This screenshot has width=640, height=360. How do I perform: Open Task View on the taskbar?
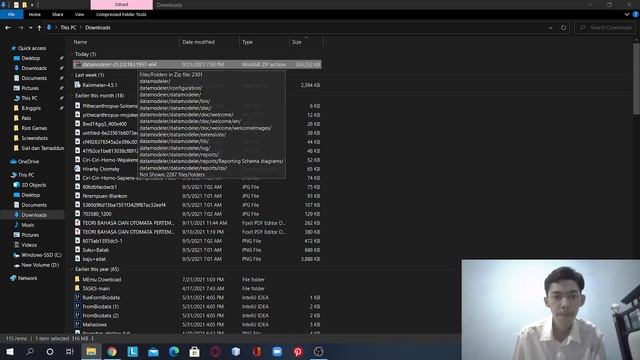(70, 351)
